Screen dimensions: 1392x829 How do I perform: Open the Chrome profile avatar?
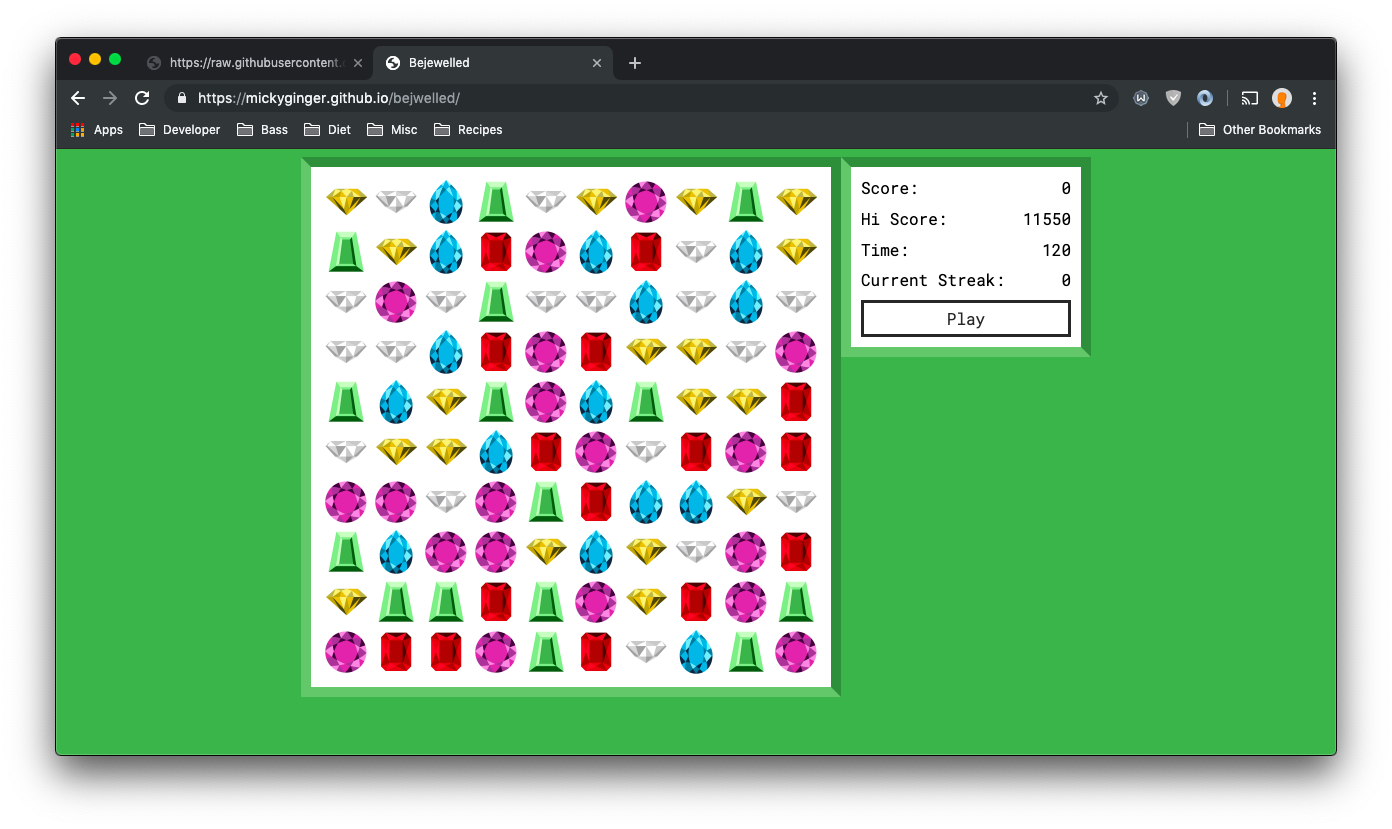1282,98
